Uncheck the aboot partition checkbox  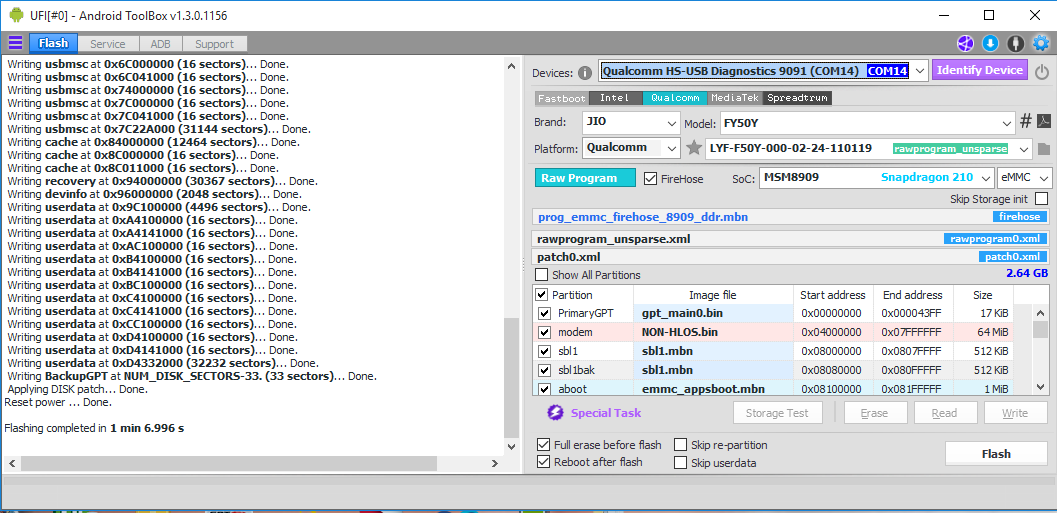(544, 389)
